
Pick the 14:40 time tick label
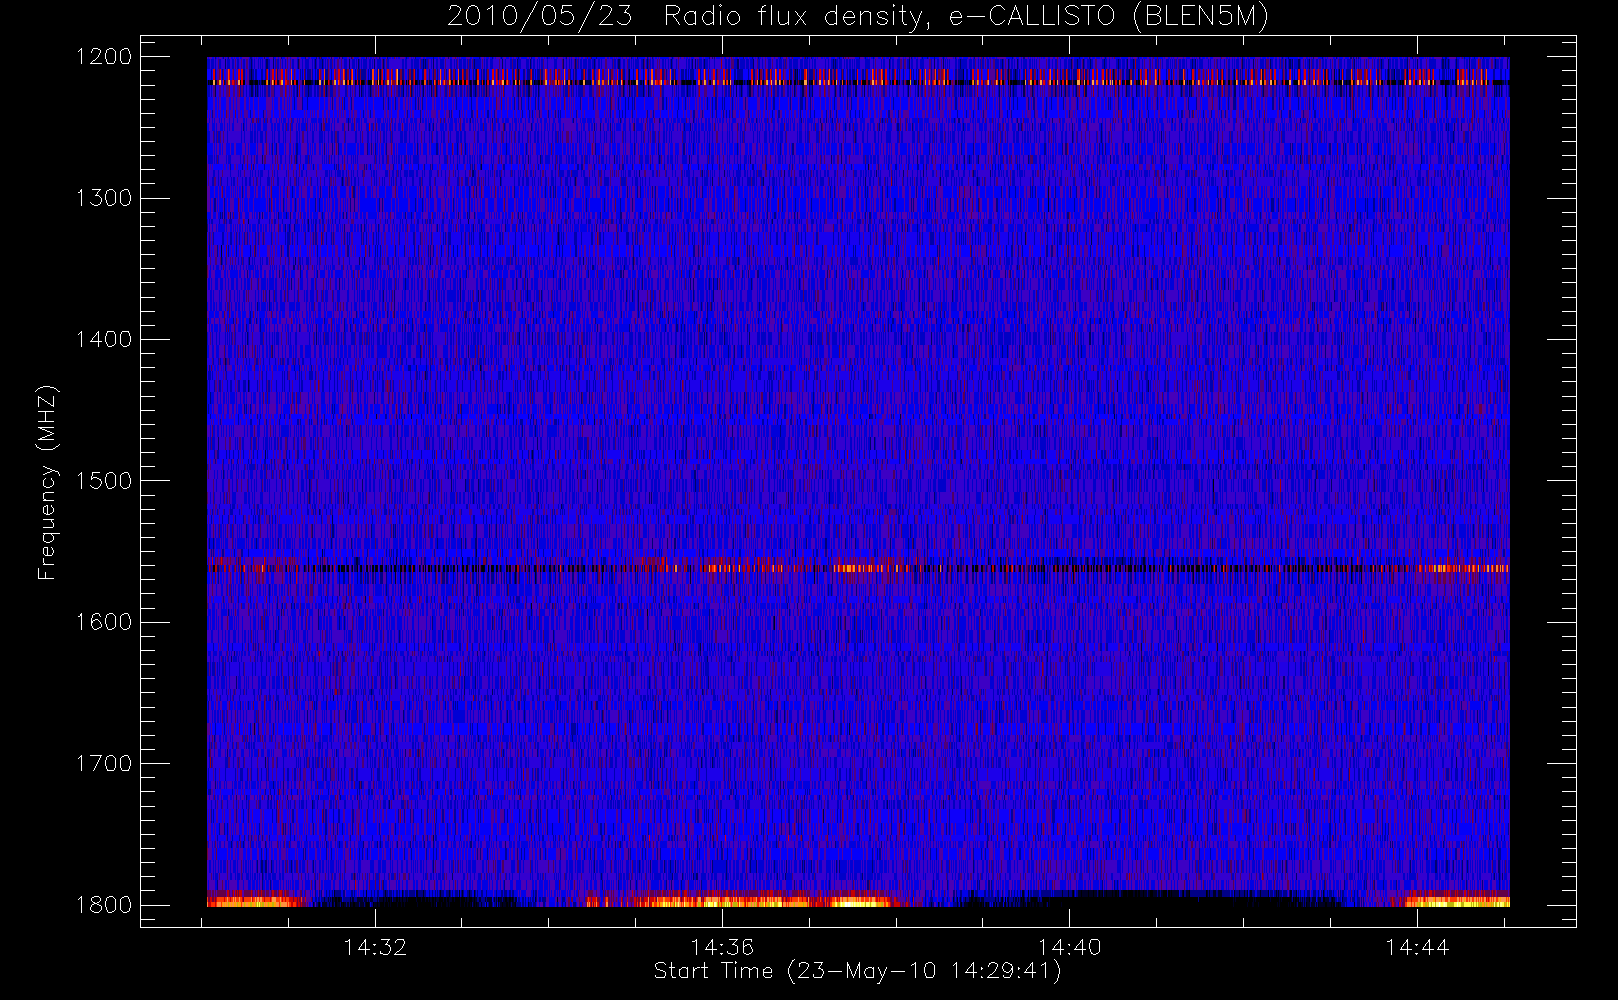(x=1069, y=947)
